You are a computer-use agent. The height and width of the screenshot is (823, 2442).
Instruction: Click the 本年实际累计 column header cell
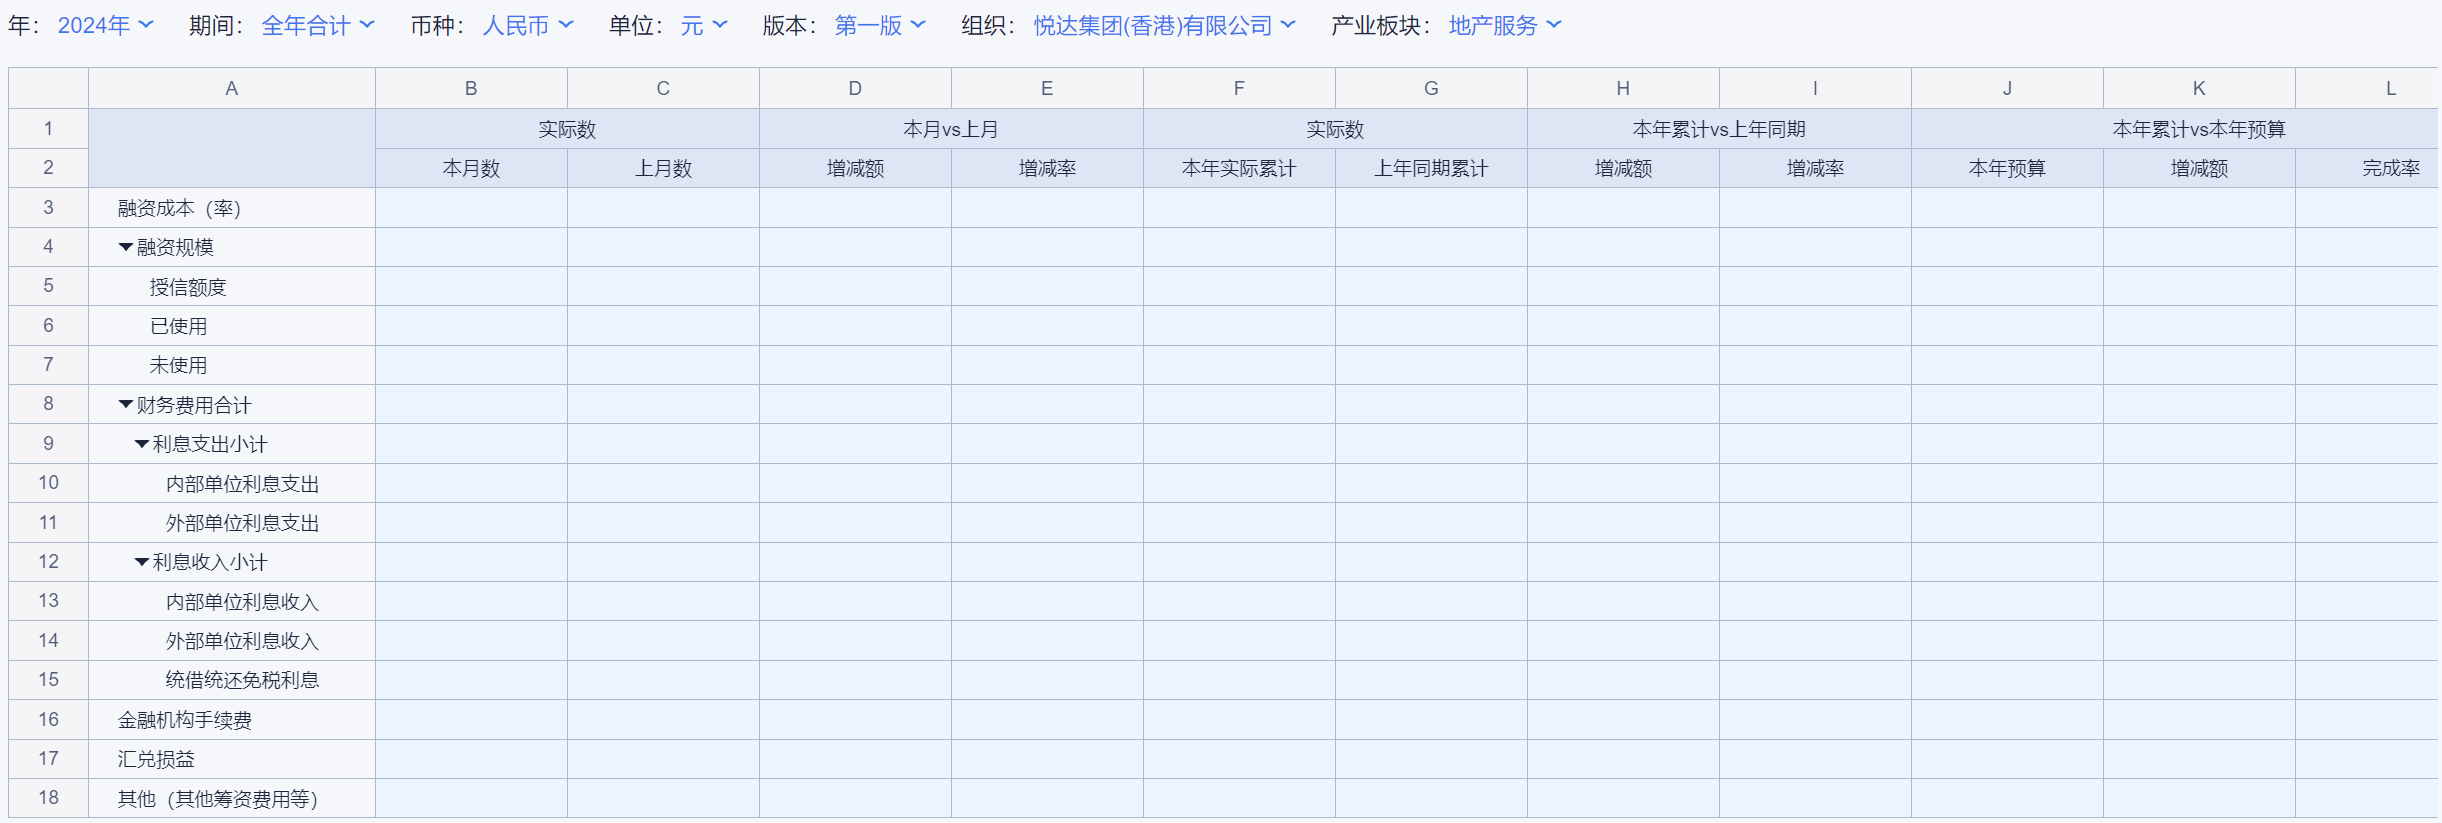point(1239,168)
